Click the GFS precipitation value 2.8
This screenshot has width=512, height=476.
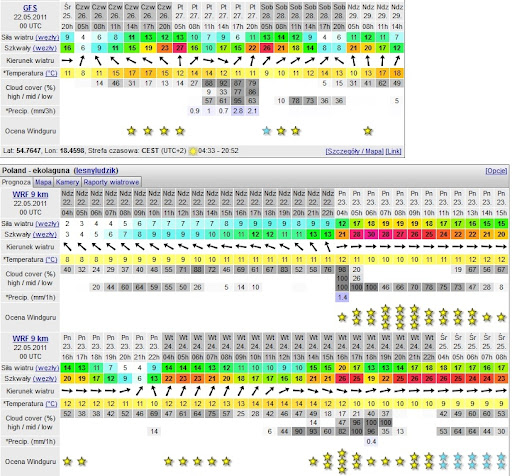pyautogui.click(x=238, y=111)
